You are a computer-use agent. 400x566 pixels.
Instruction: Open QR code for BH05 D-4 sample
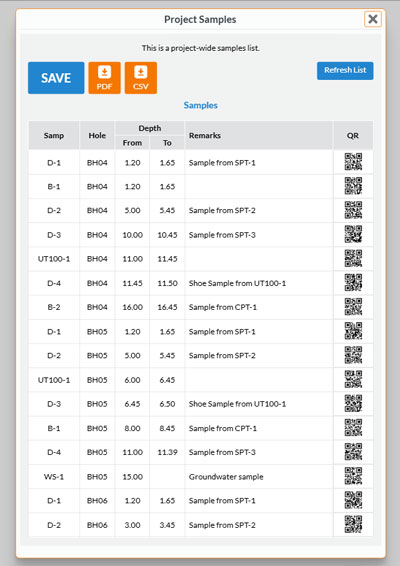coord(353,452)
